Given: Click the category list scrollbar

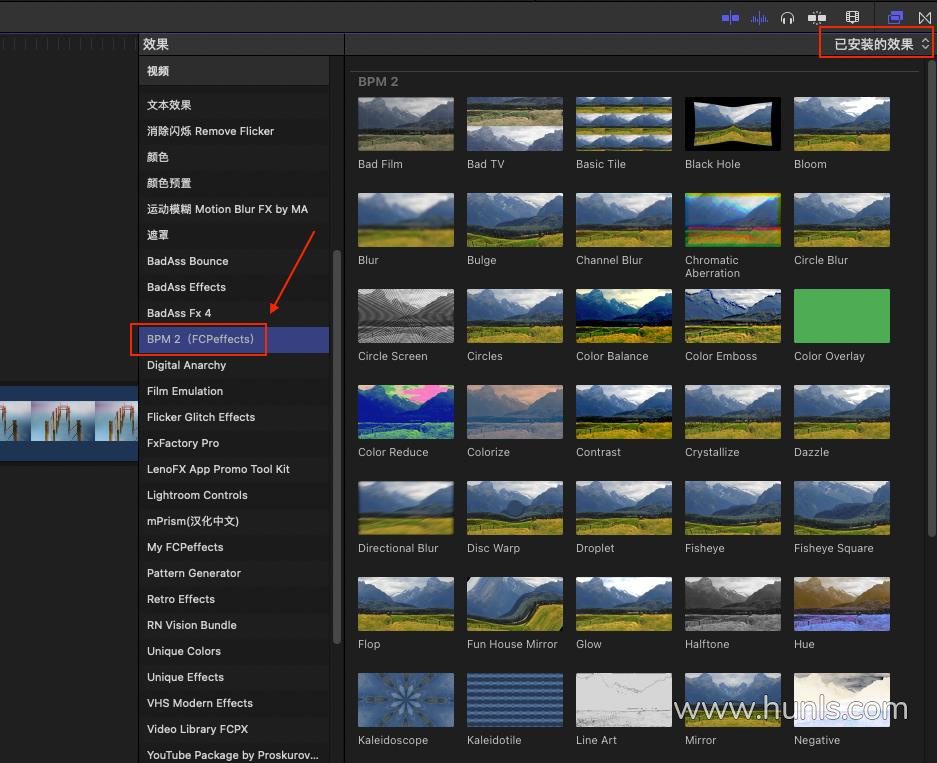Looking at the screenshot, I should pyautogui.click(x=337, y=445).
